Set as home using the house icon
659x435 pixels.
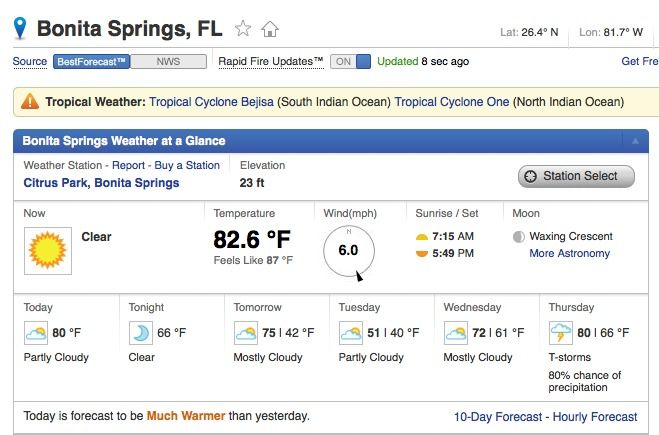point(270,29)
